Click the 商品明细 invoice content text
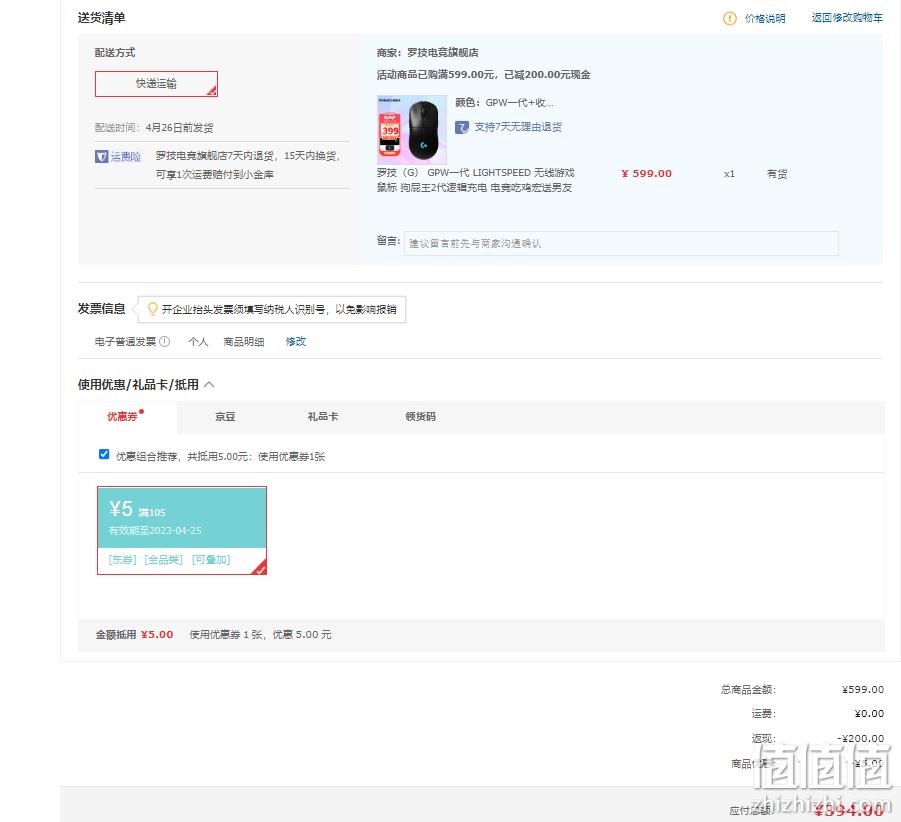Viewport: 901px width, 822px height. point(244,342)
